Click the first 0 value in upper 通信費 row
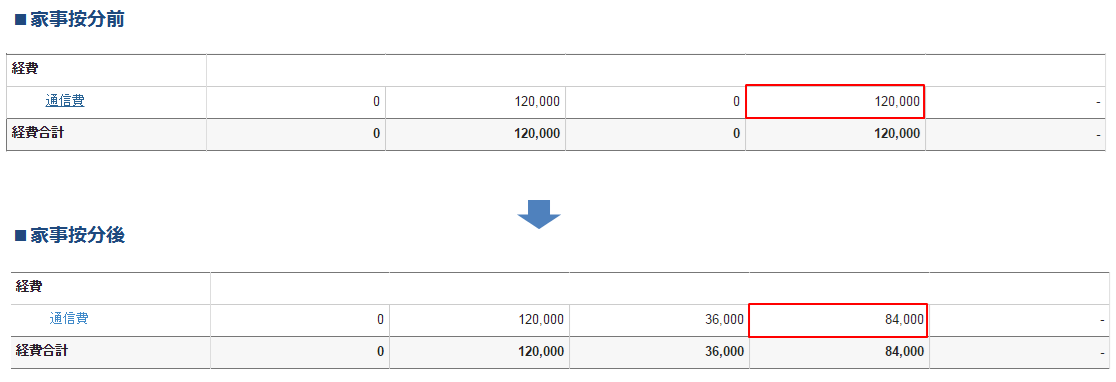Image resolution: width=1116 pixels, height=382 pixels. pyautogui.click(x=377, y=102)
